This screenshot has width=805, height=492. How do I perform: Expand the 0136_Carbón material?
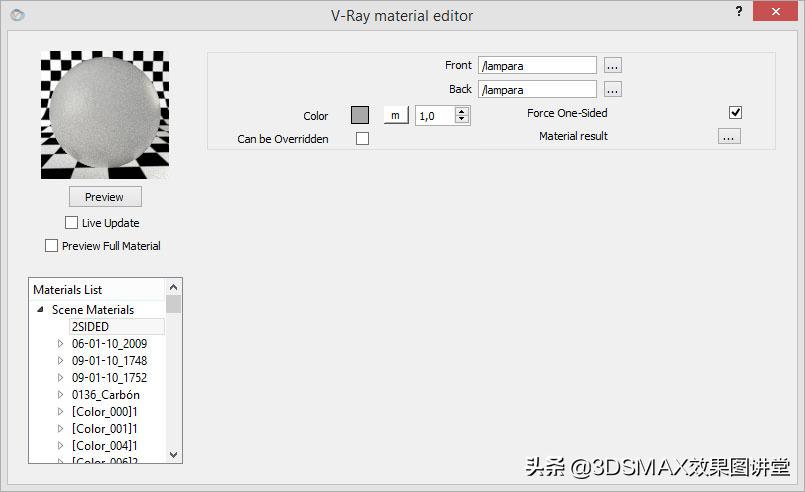(x=61, y=394)
